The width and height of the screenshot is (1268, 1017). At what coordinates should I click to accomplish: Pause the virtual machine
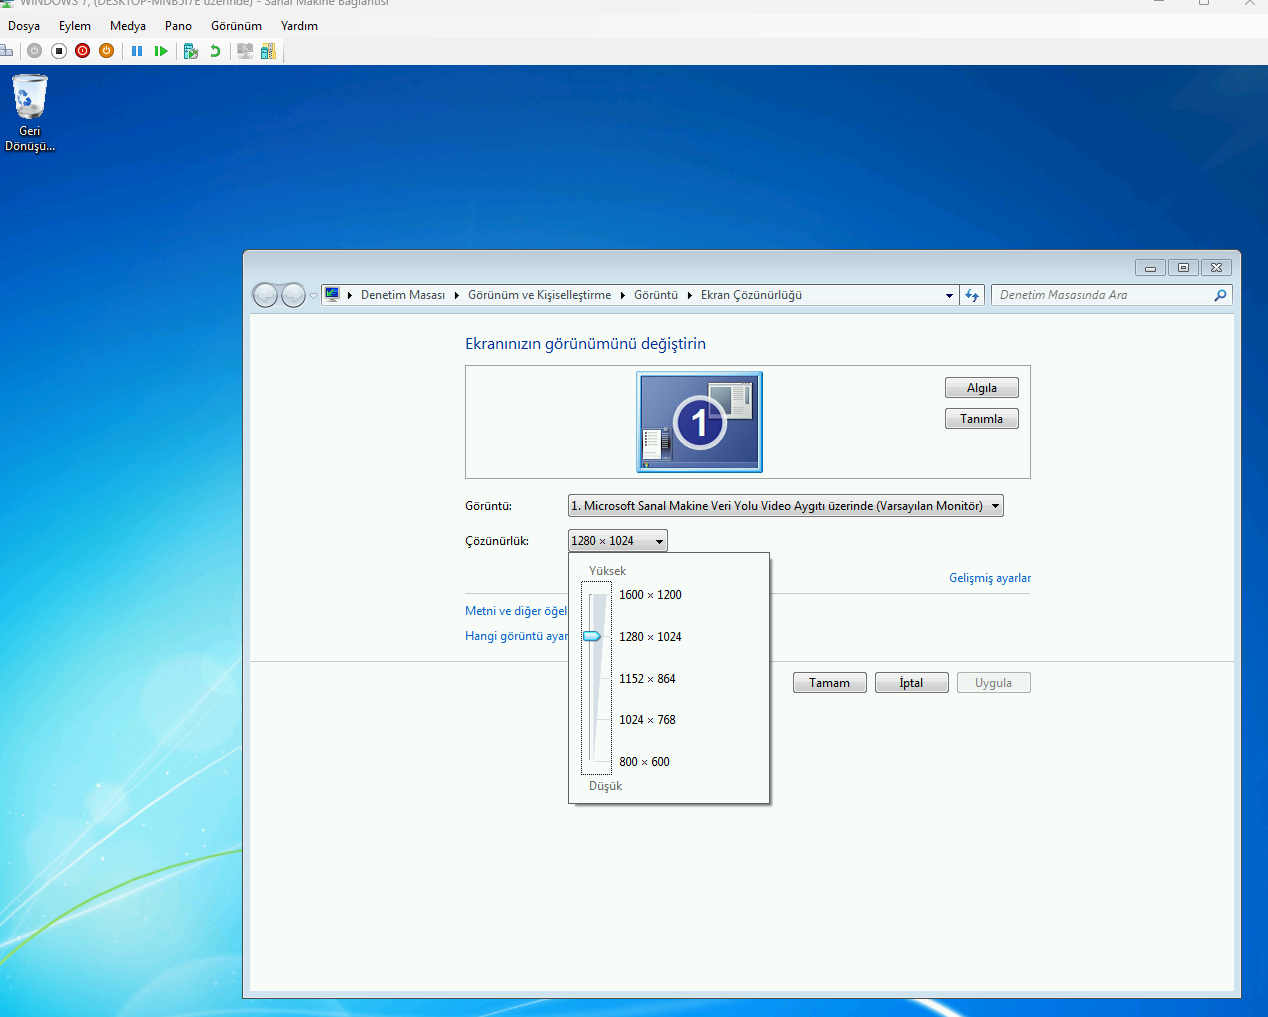click(x=137, y=51)
